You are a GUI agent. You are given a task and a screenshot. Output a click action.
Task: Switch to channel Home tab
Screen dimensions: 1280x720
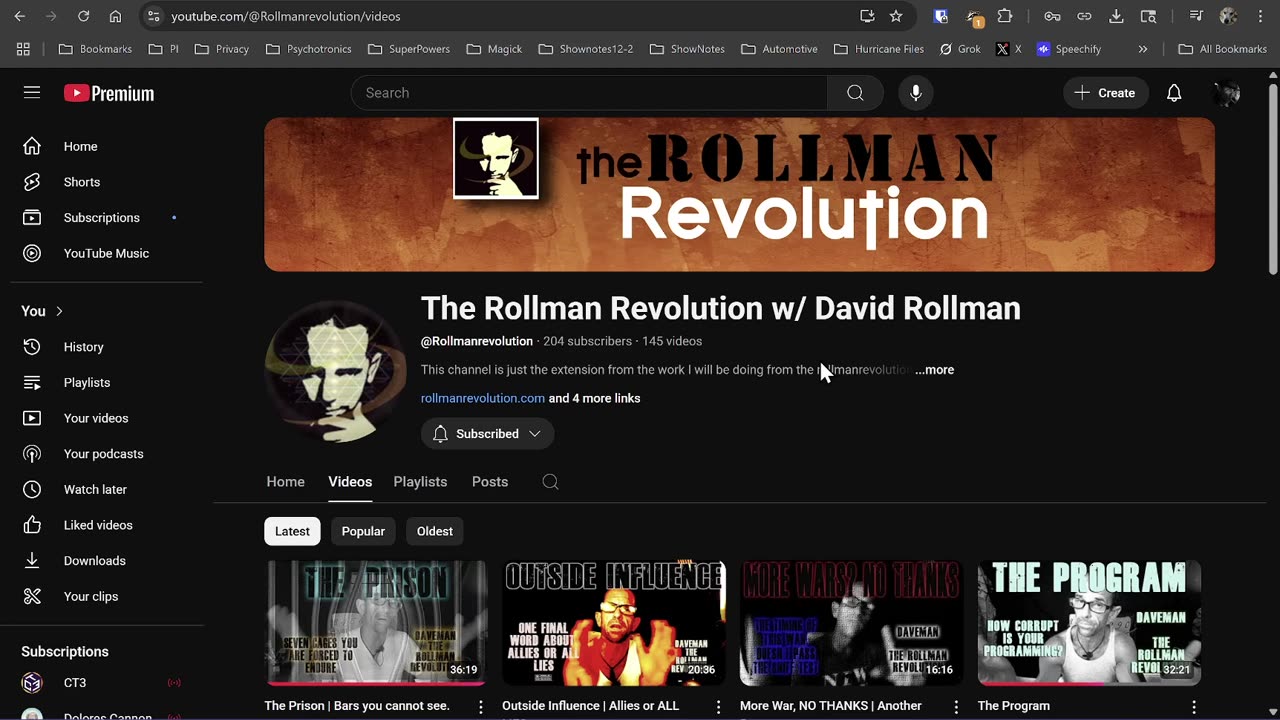click(x=285, y=482)
